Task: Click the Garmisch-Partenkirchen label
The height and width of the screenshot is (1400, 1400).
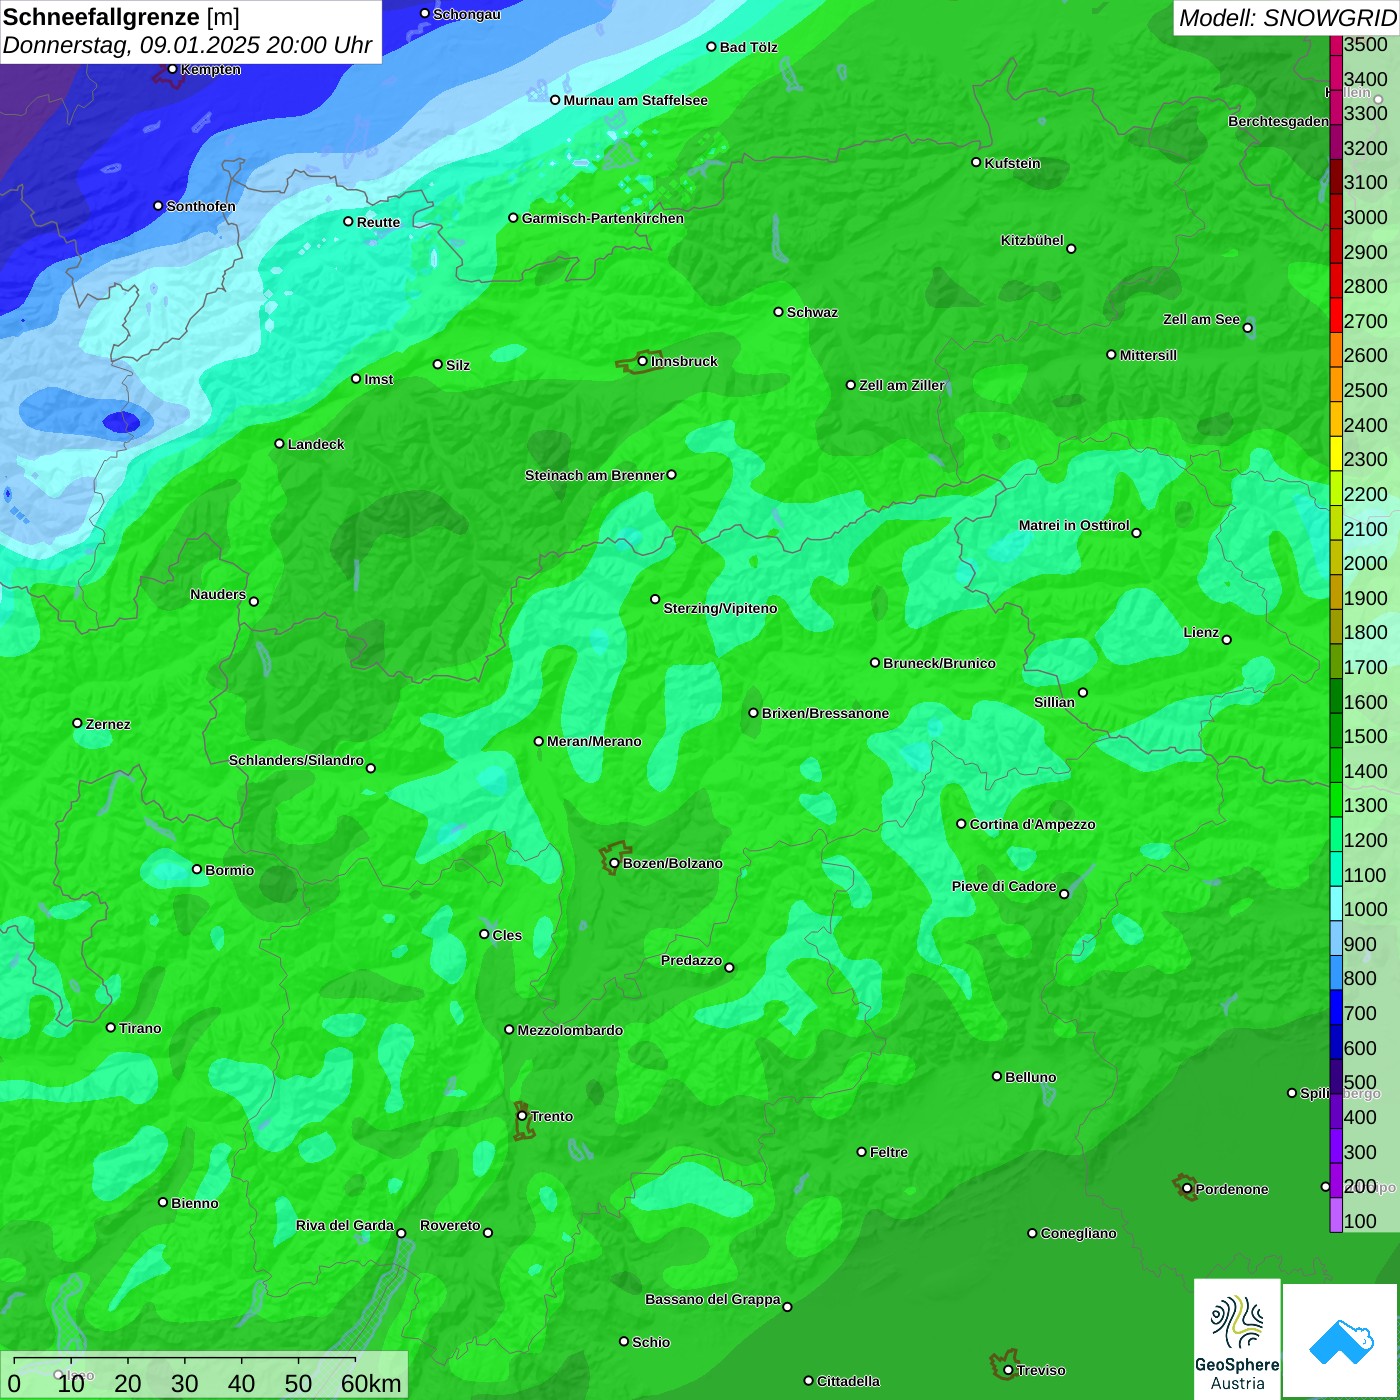Action: pyautogui.click(x=603, y=218)
